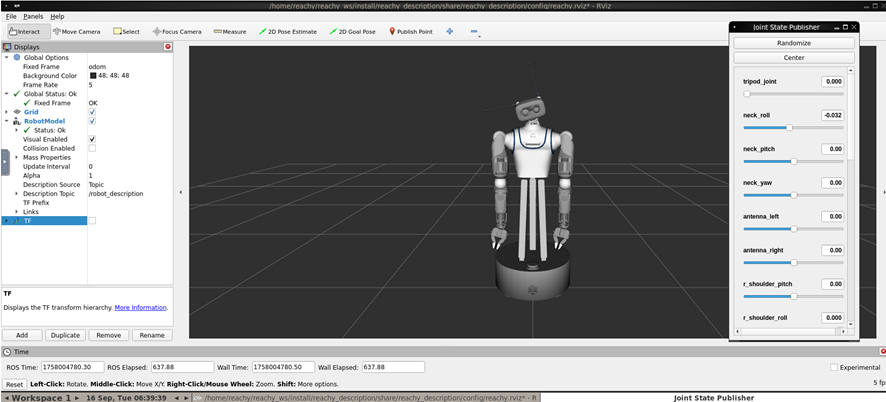This screenshot has height=402, width=886.
Task: Click the Focus Camera tool
Action: point(176,31)
